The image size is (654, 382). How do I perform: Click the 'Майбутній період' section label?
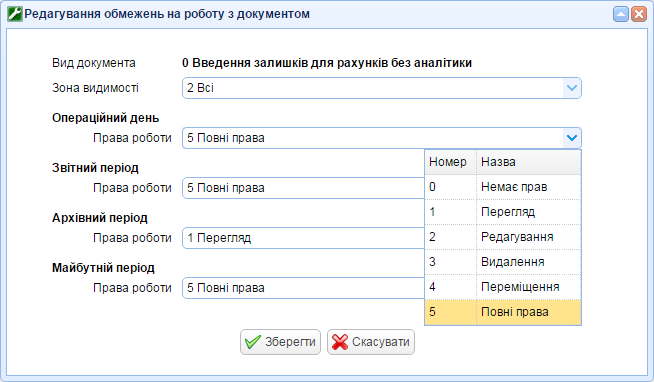[x=103, y=268]
